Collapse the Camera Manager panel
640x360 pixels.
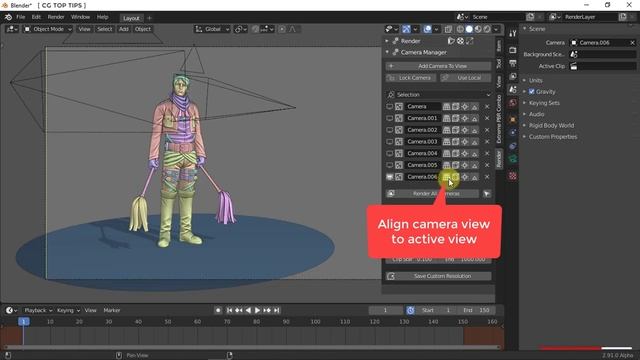(x=387, y=52)
